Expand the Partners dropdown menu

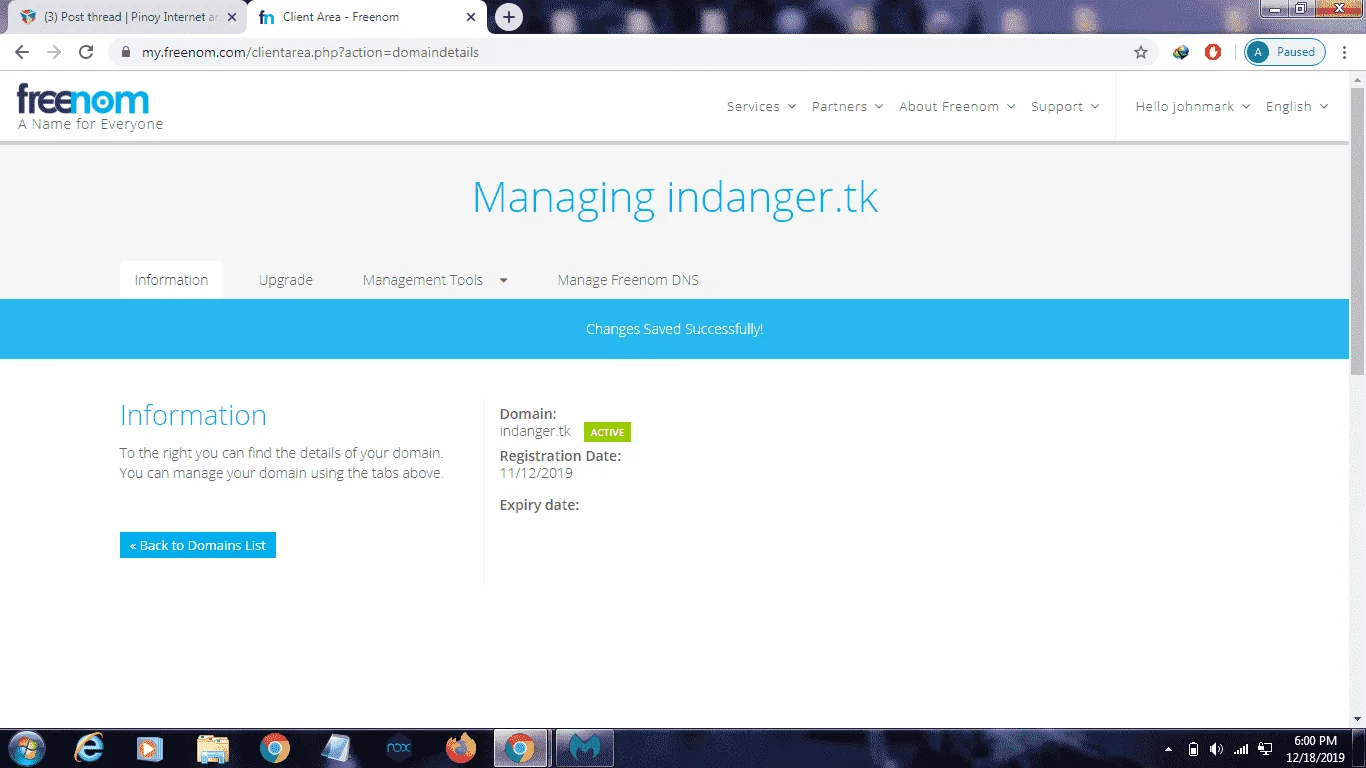[847, 107]
